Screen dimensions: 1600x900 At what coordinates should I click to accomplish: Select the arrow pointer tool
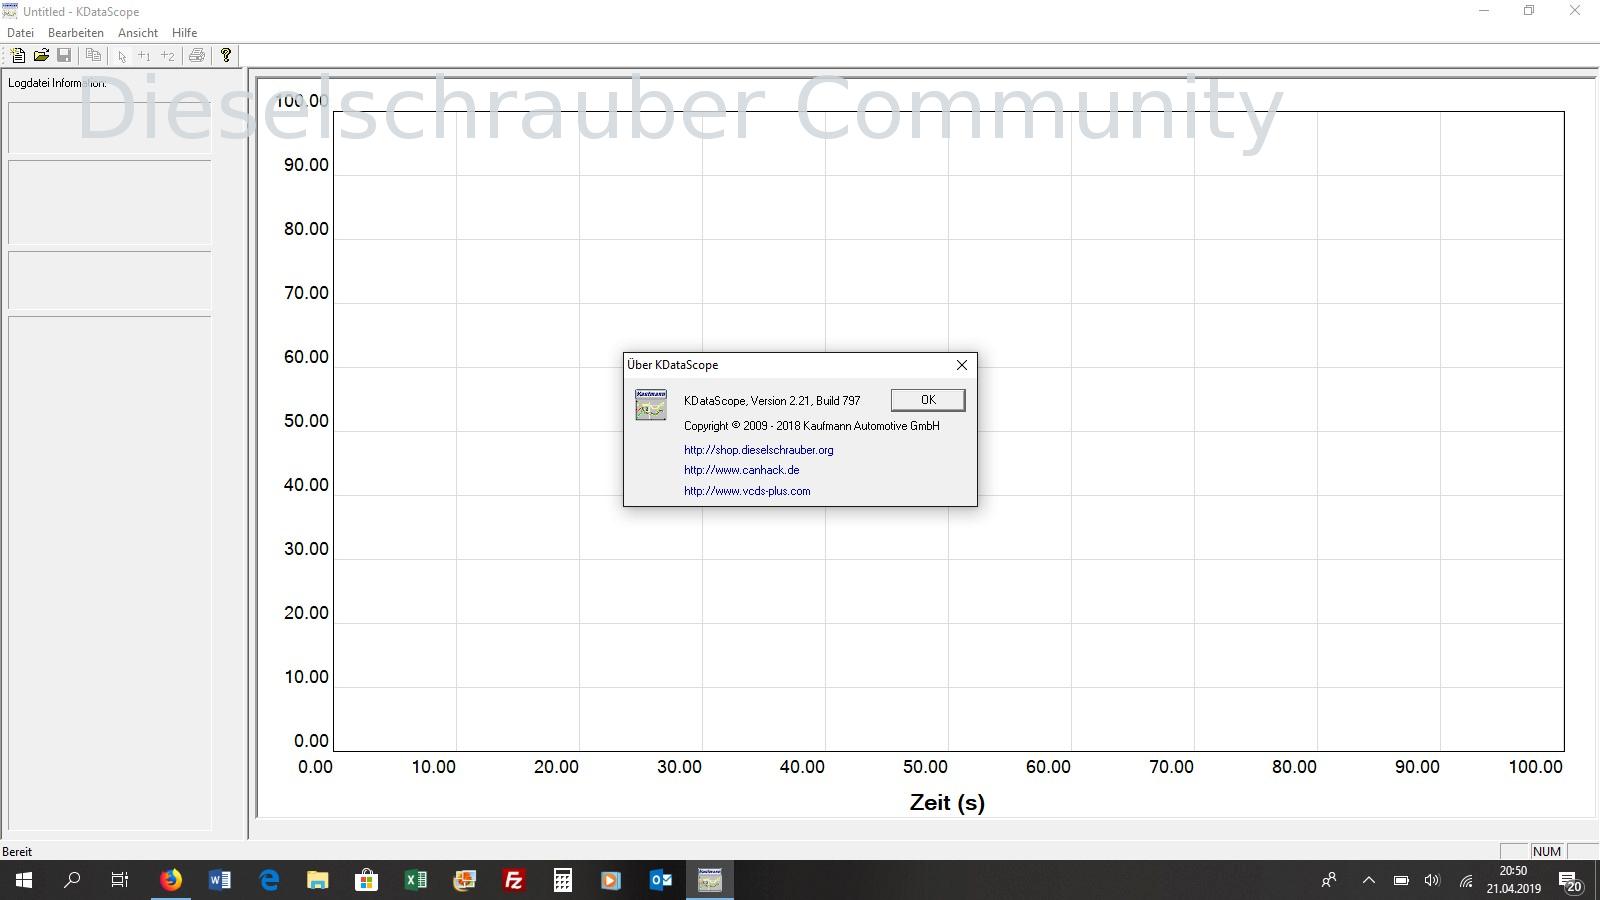(x=122, y=56)
